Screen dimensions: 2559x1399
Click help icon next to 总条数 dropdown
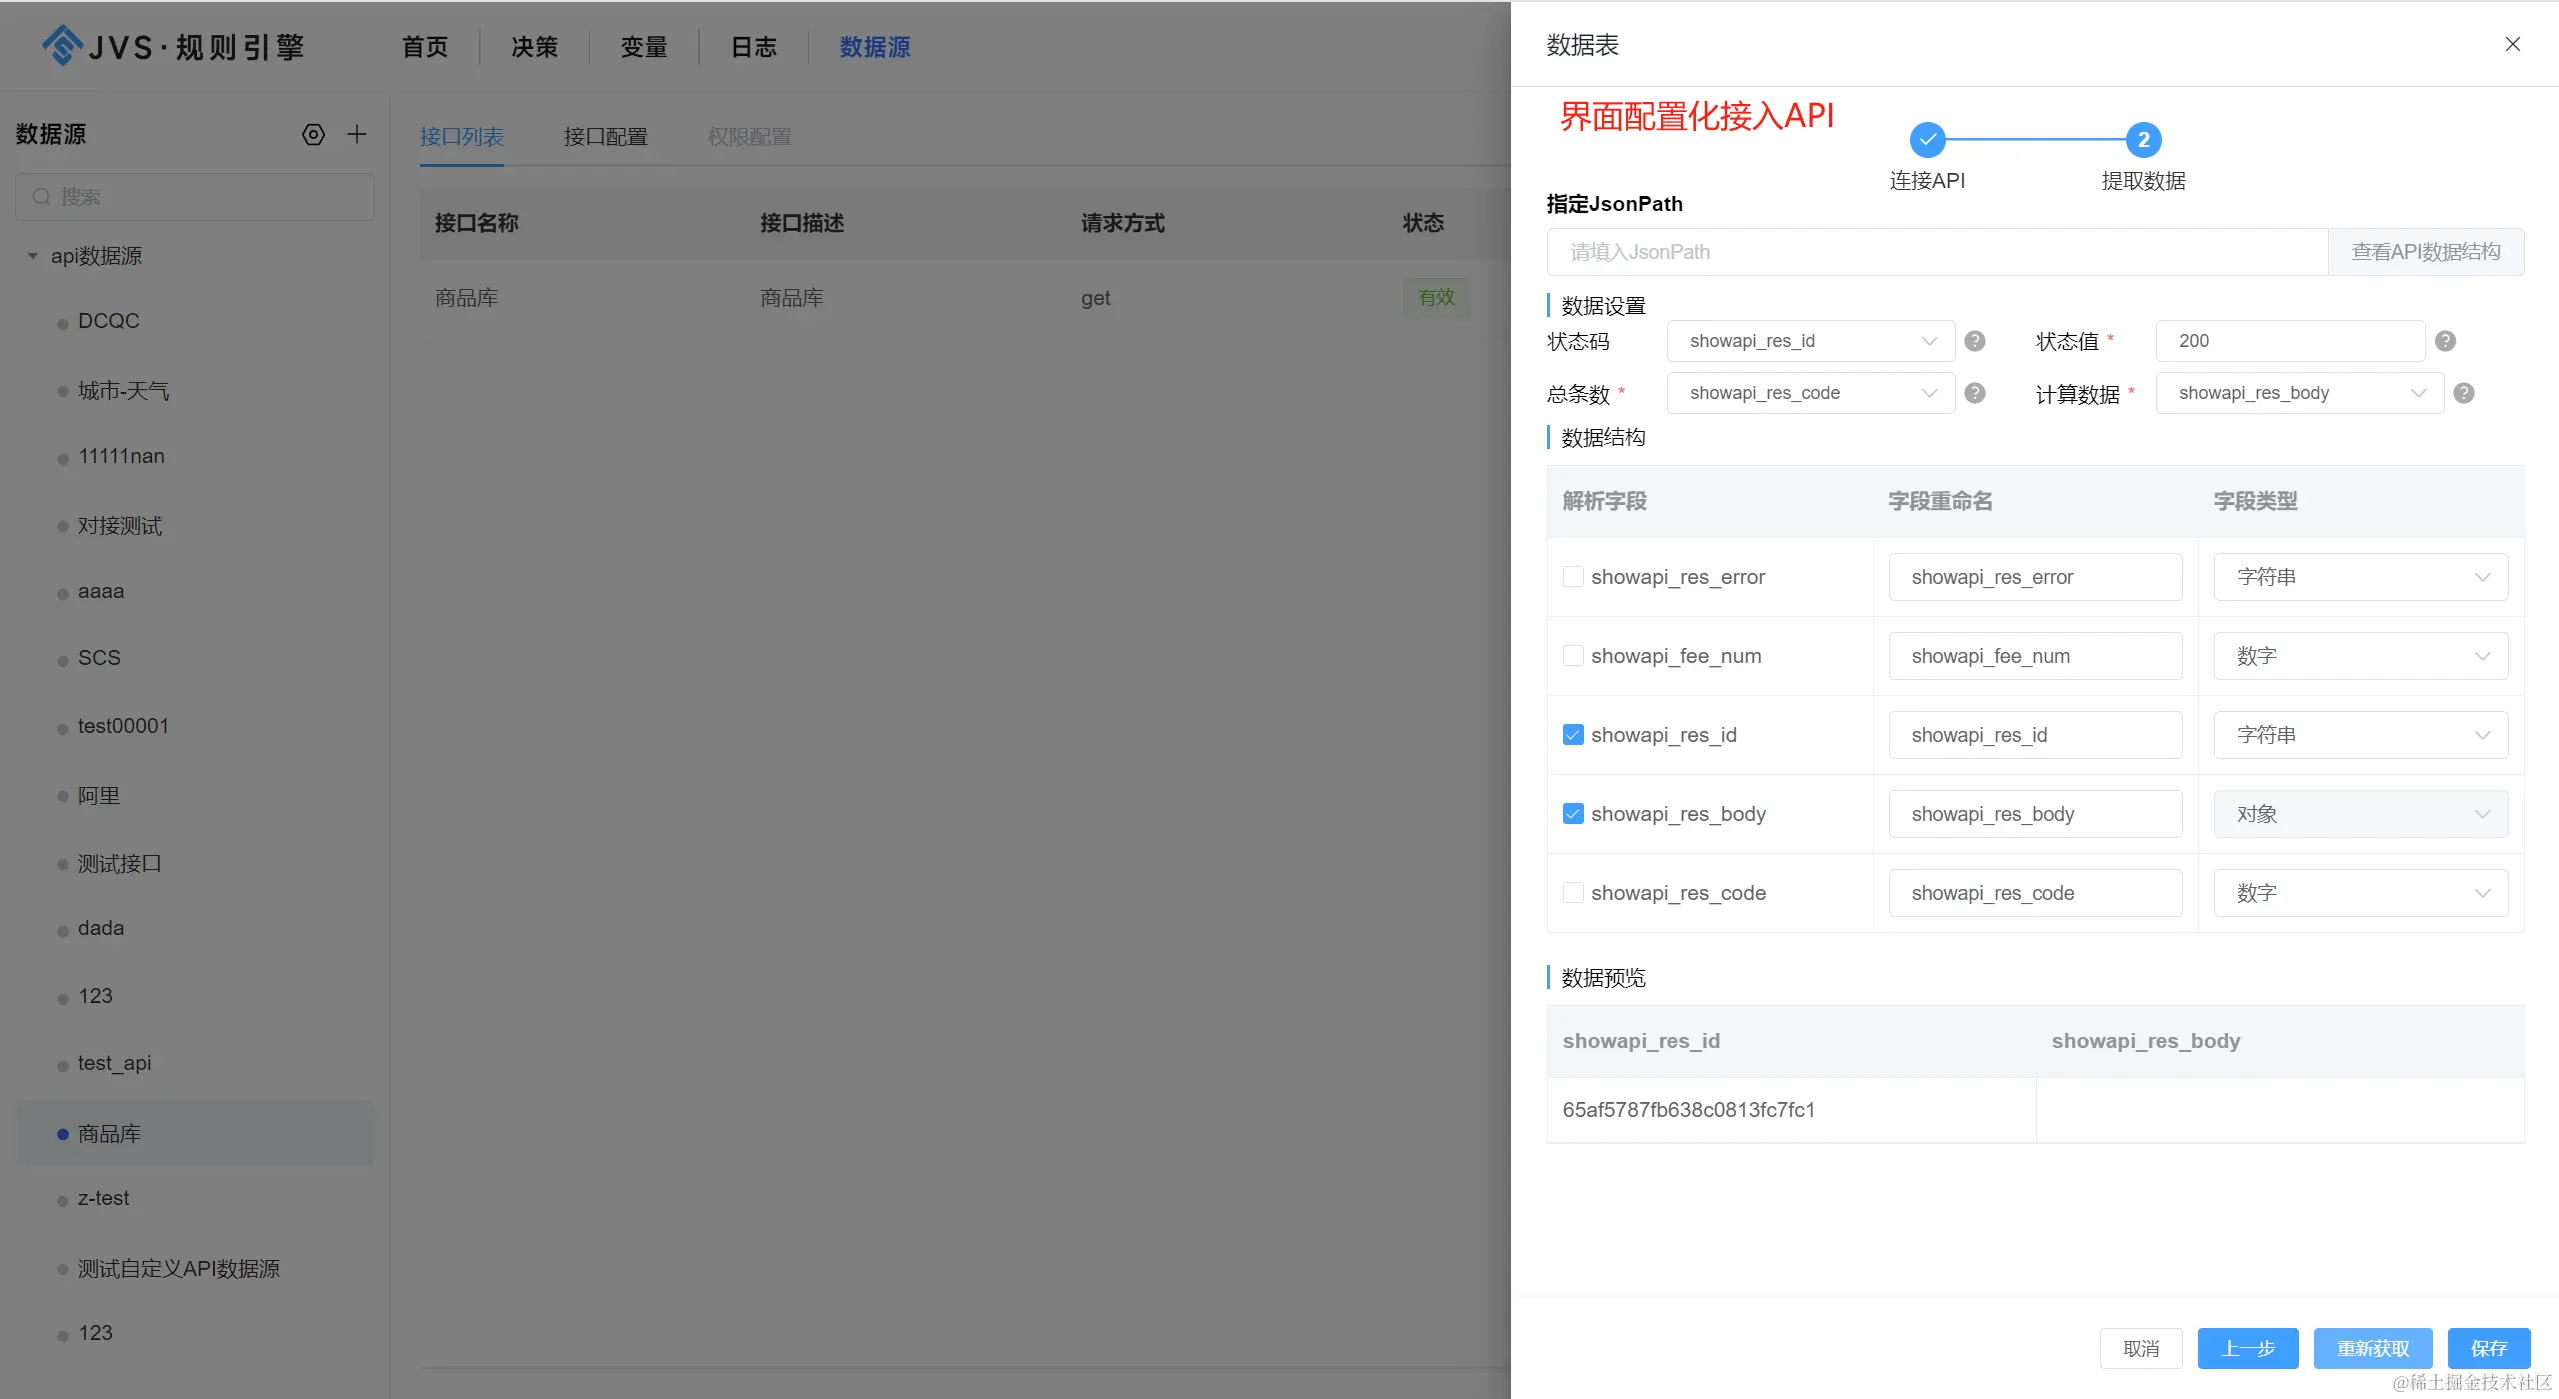point(1974,393)
